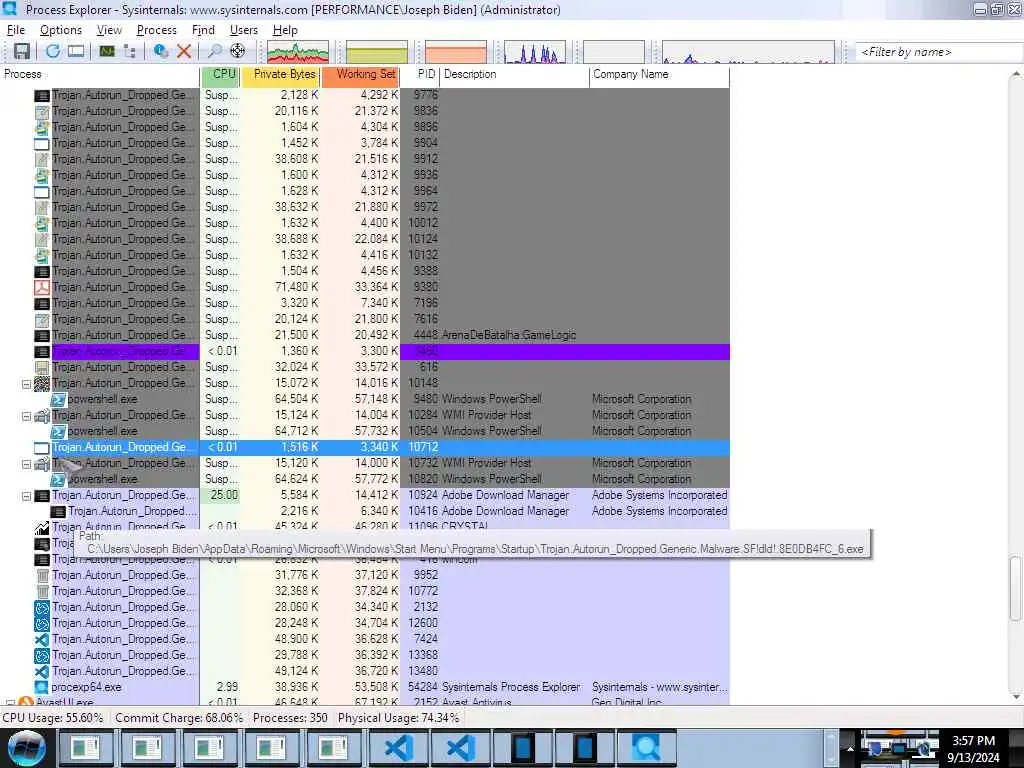Click the process list vertical scrollbar thumb
Screen dimensions: 1024x768
tap(1016, 588)
